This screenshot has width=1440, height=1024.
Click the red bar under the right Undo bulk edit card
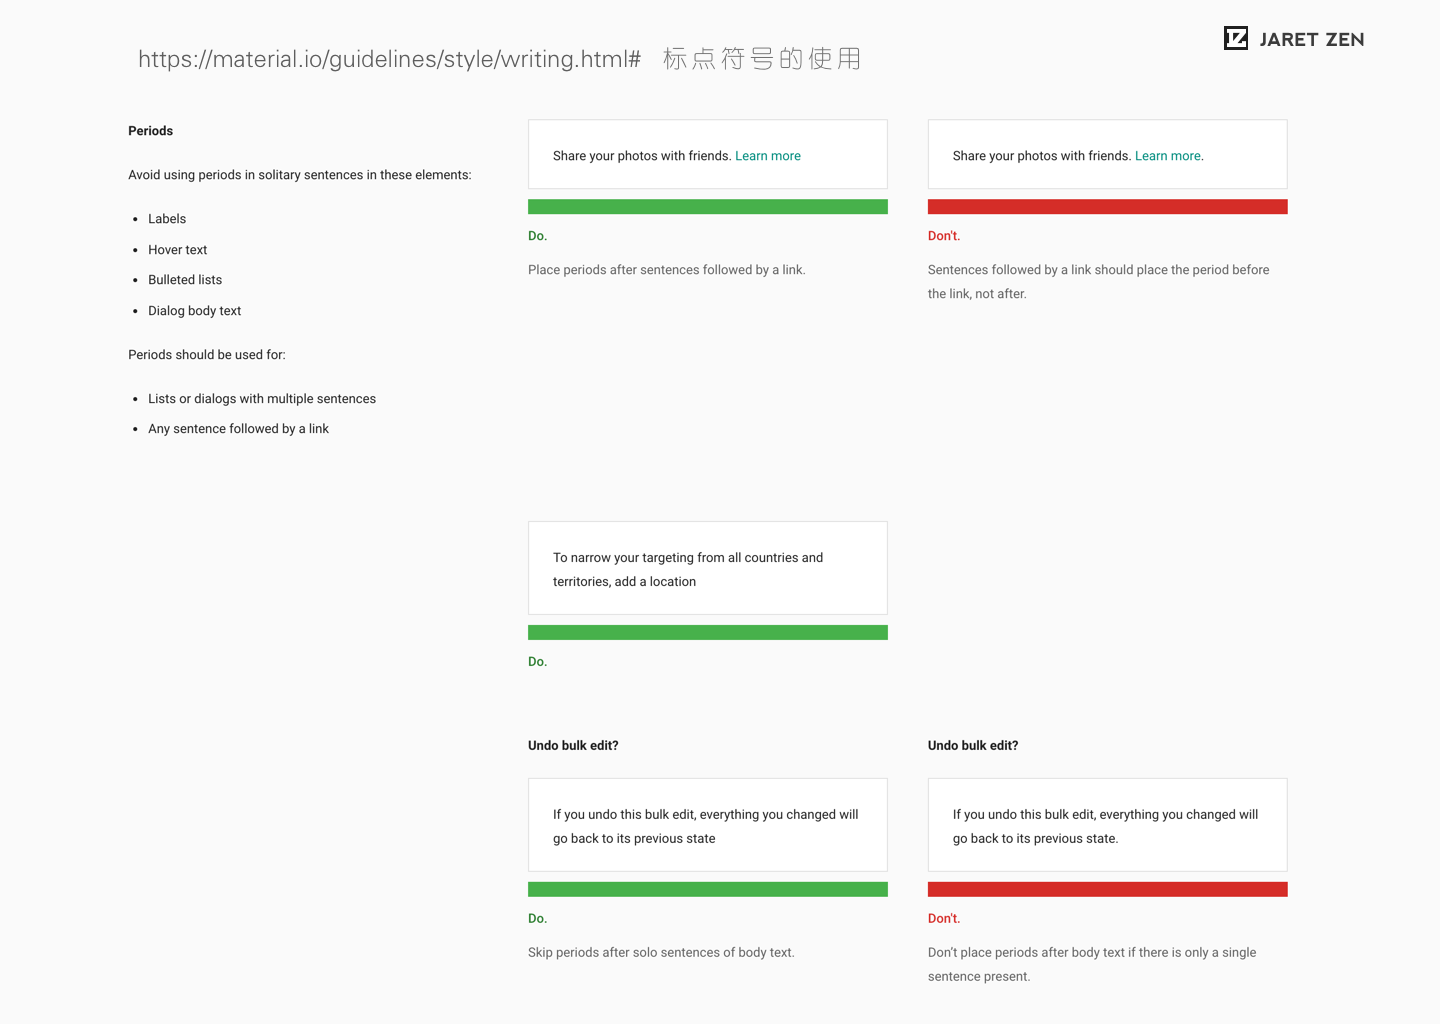pos(1107,889)
